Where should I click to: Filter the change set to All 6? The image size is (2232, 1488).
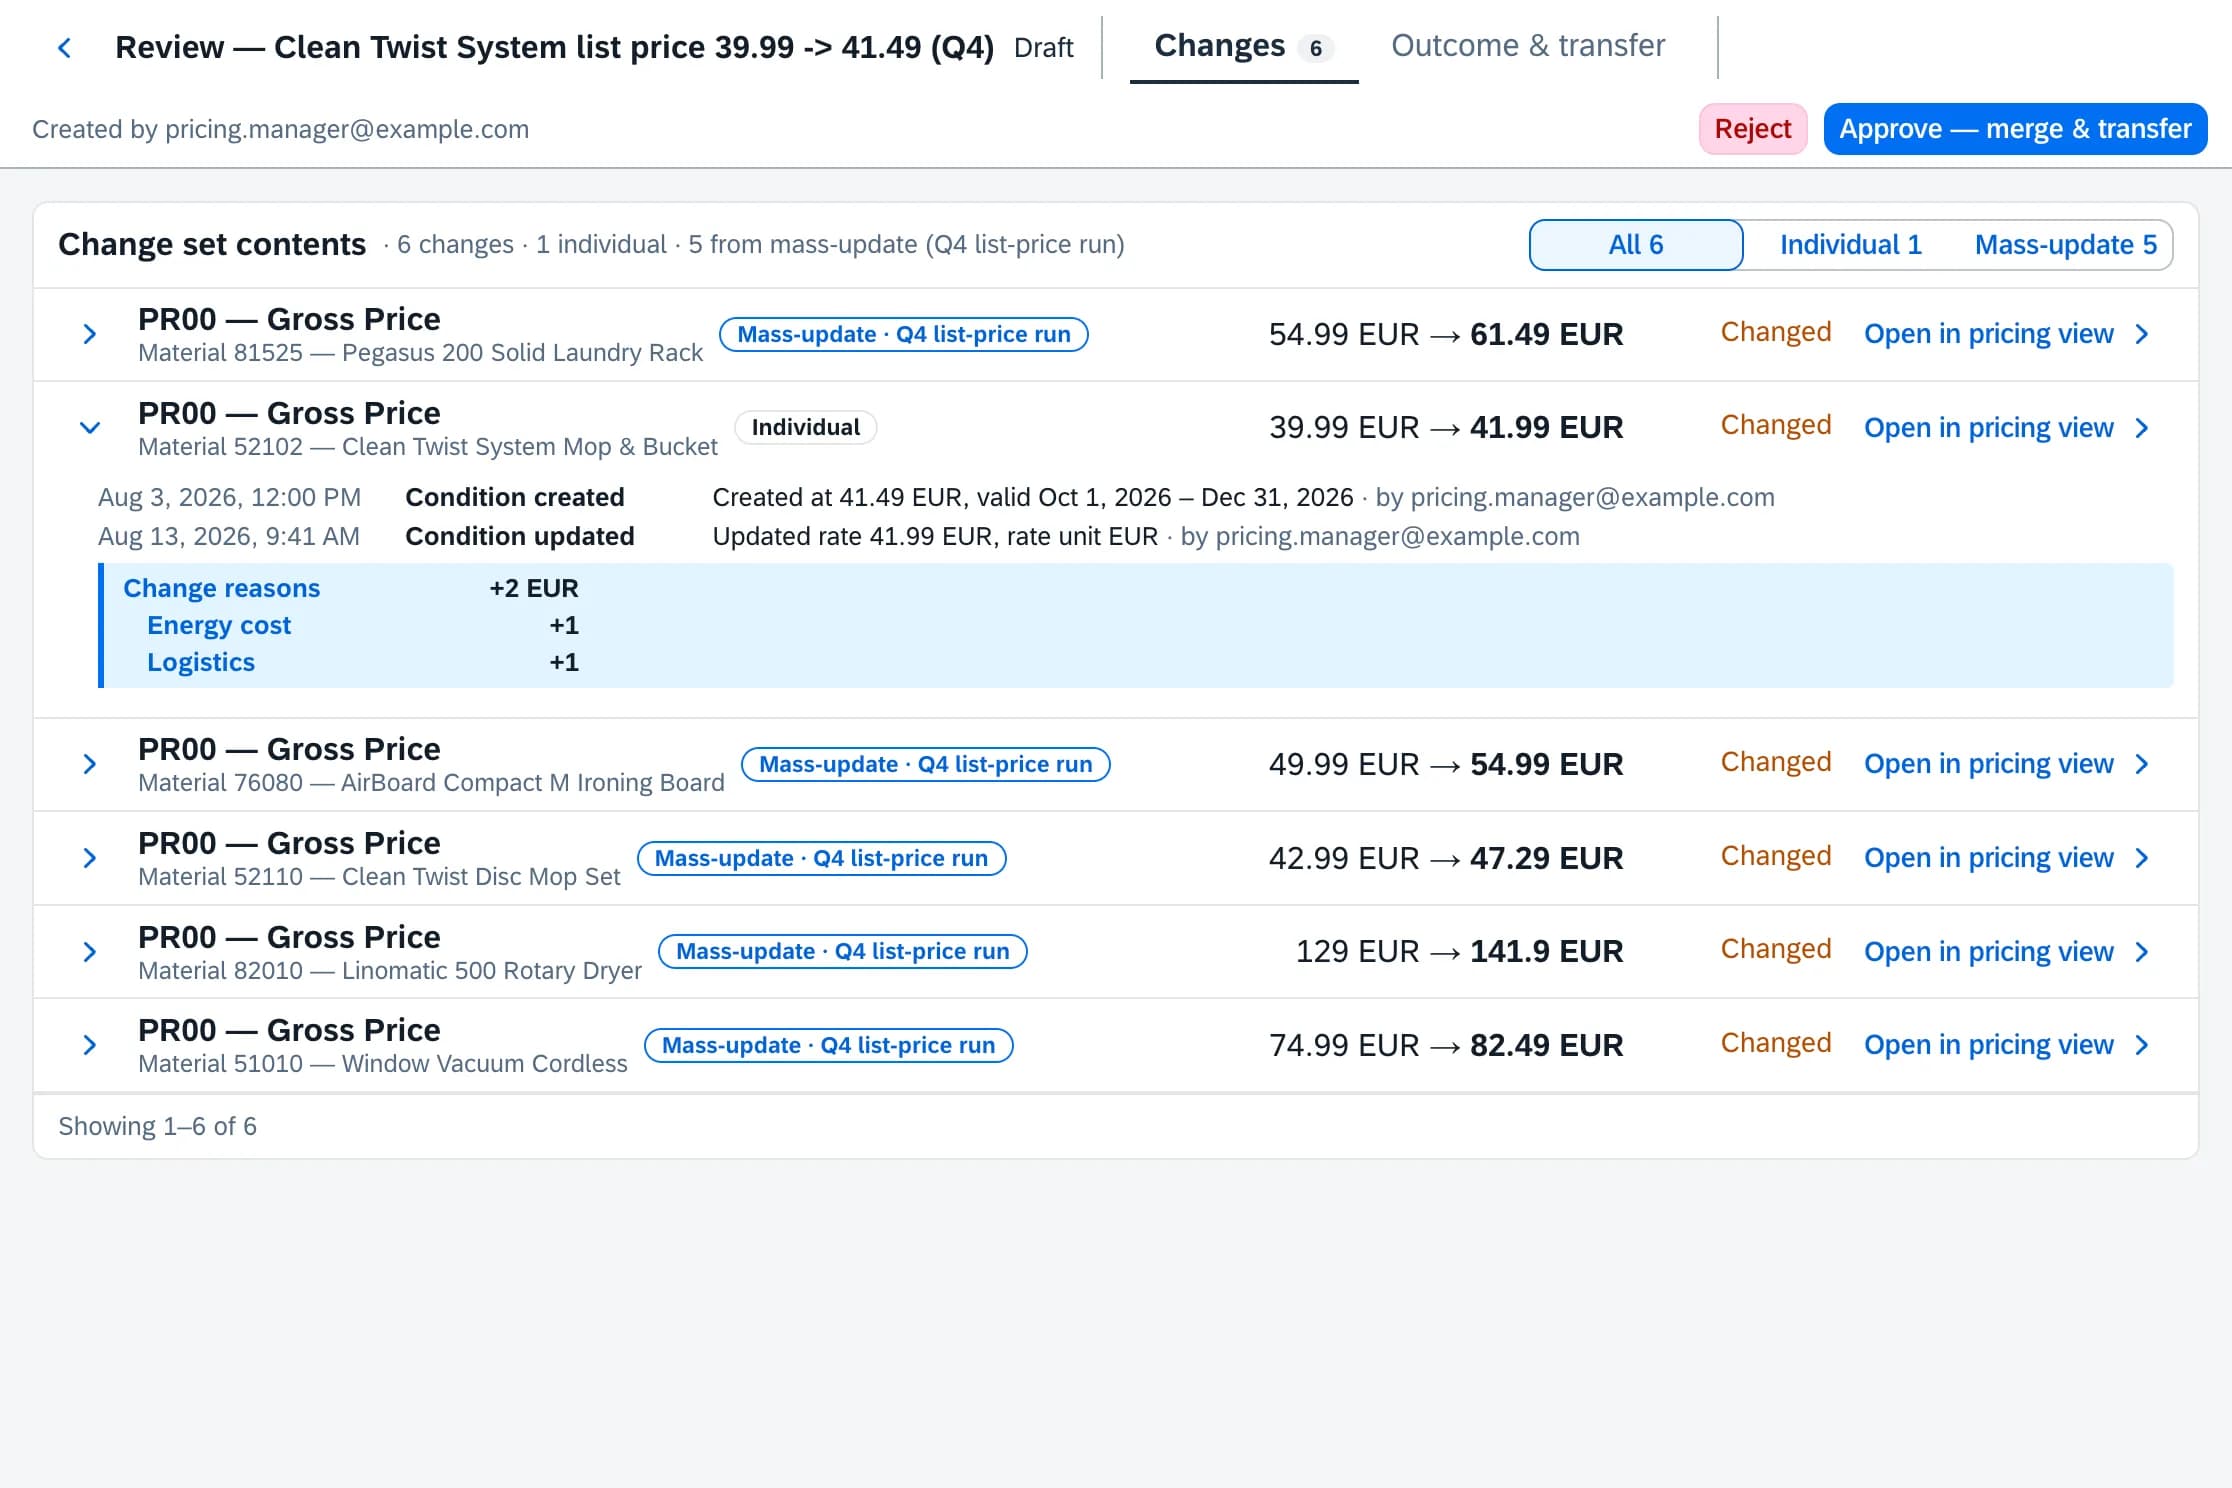click(1636, 245)
